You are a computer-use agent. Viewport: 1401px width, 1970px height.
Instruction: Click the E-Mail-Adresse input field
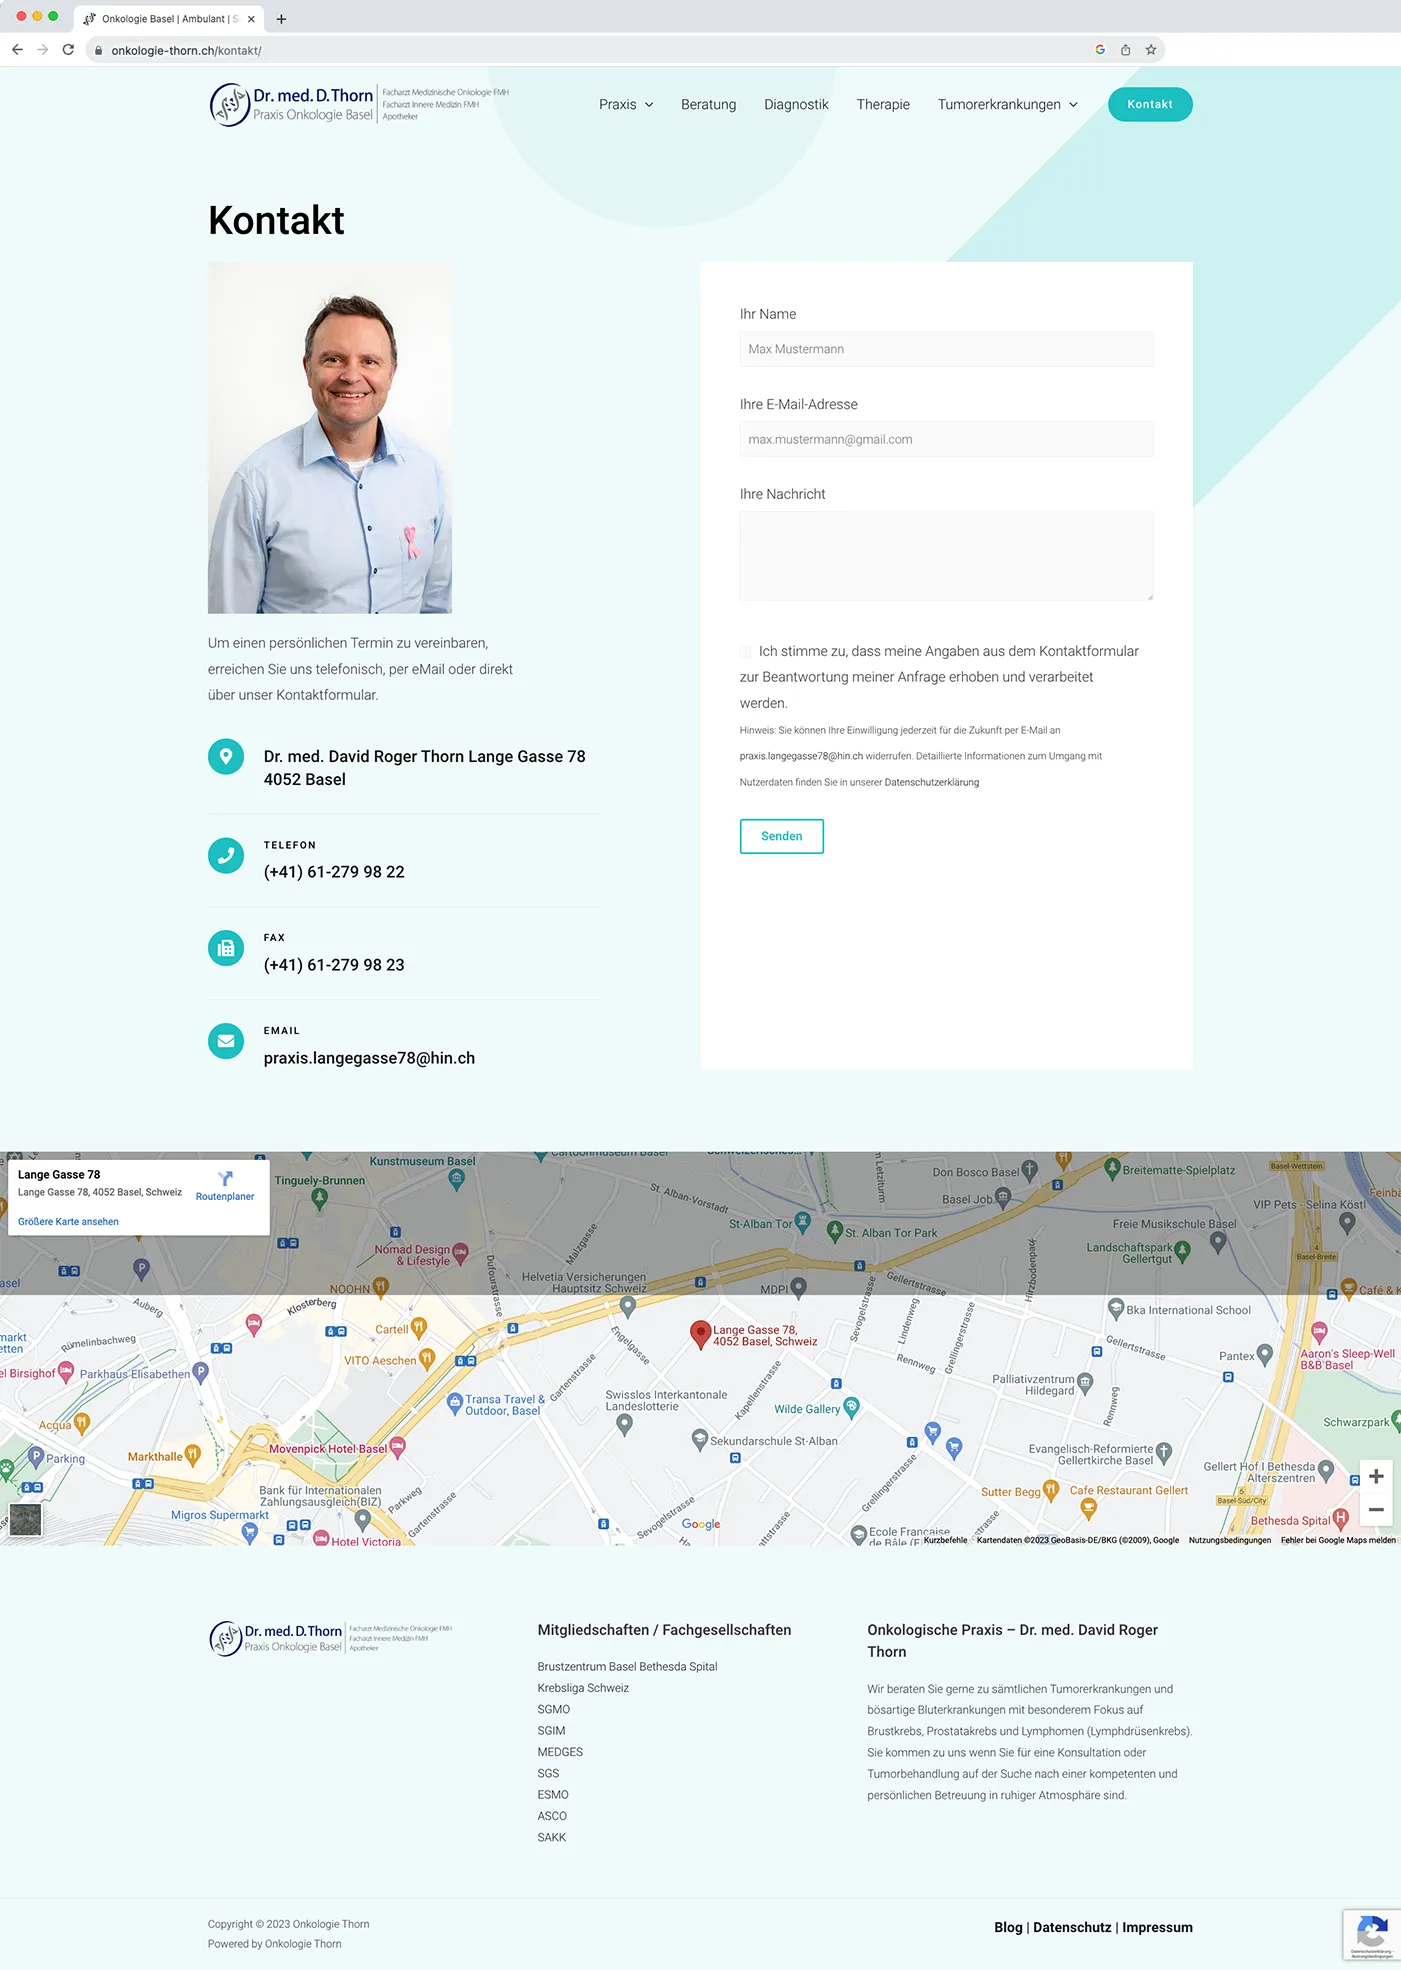pyautogui.click(x=946, y=439)
